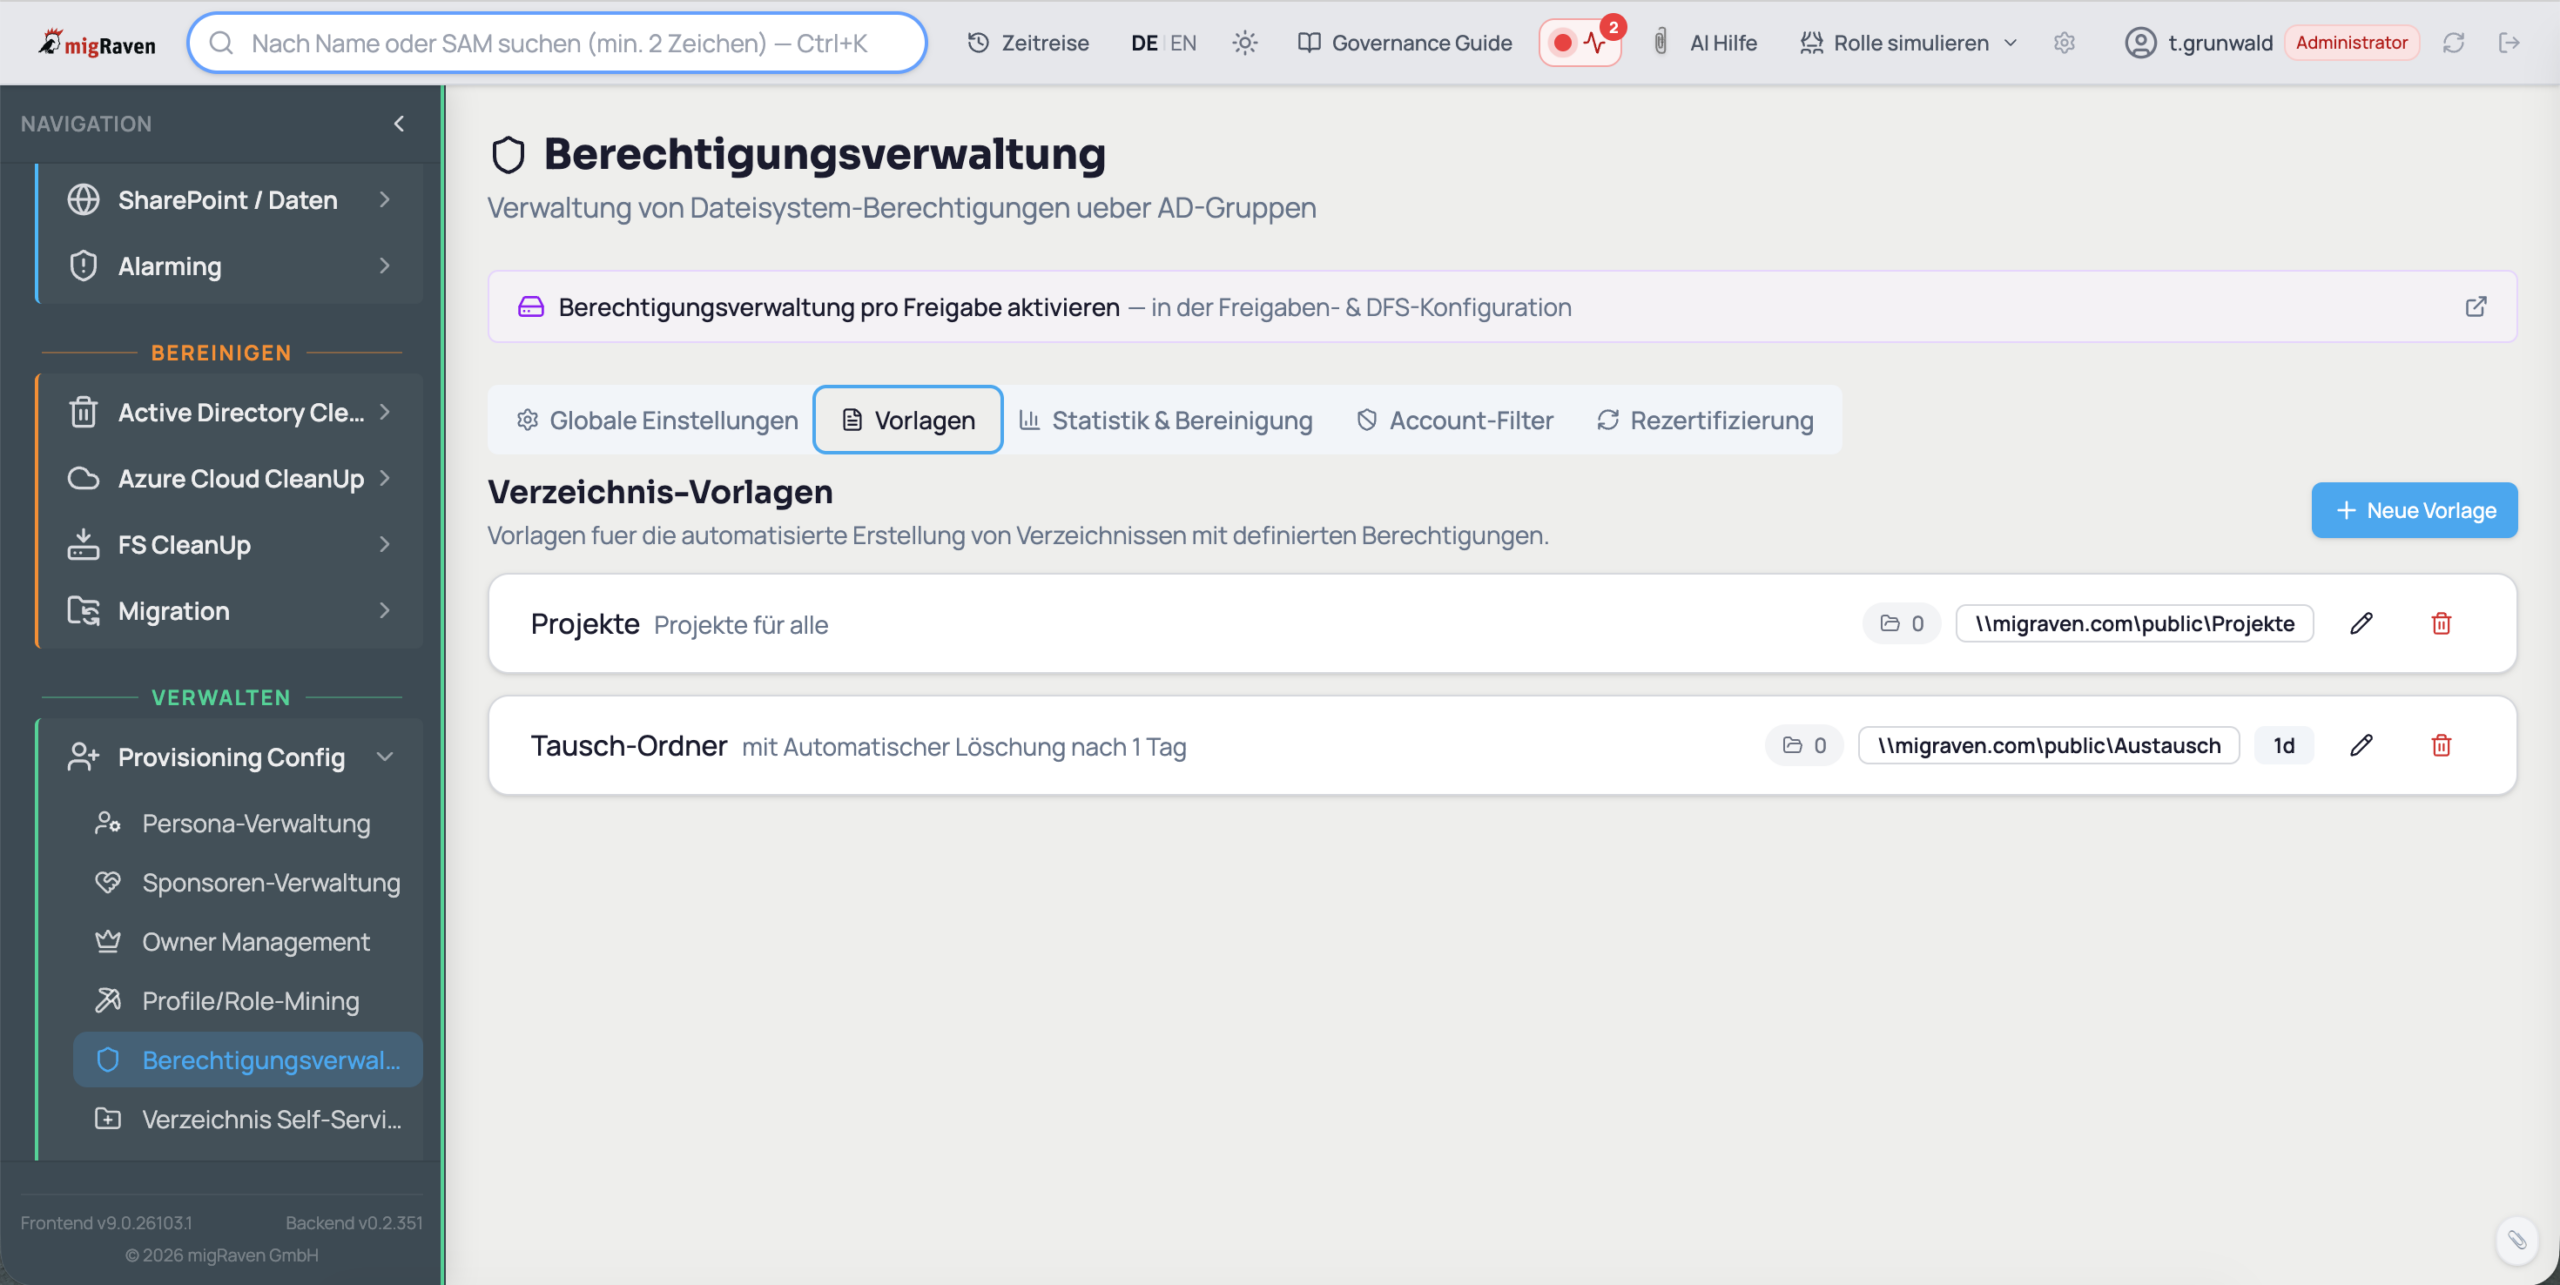The width and height of the screenshot is (2560, 1285).
Task: Collapse the navigation sidebar with chevron
Action: pos(399,124)
